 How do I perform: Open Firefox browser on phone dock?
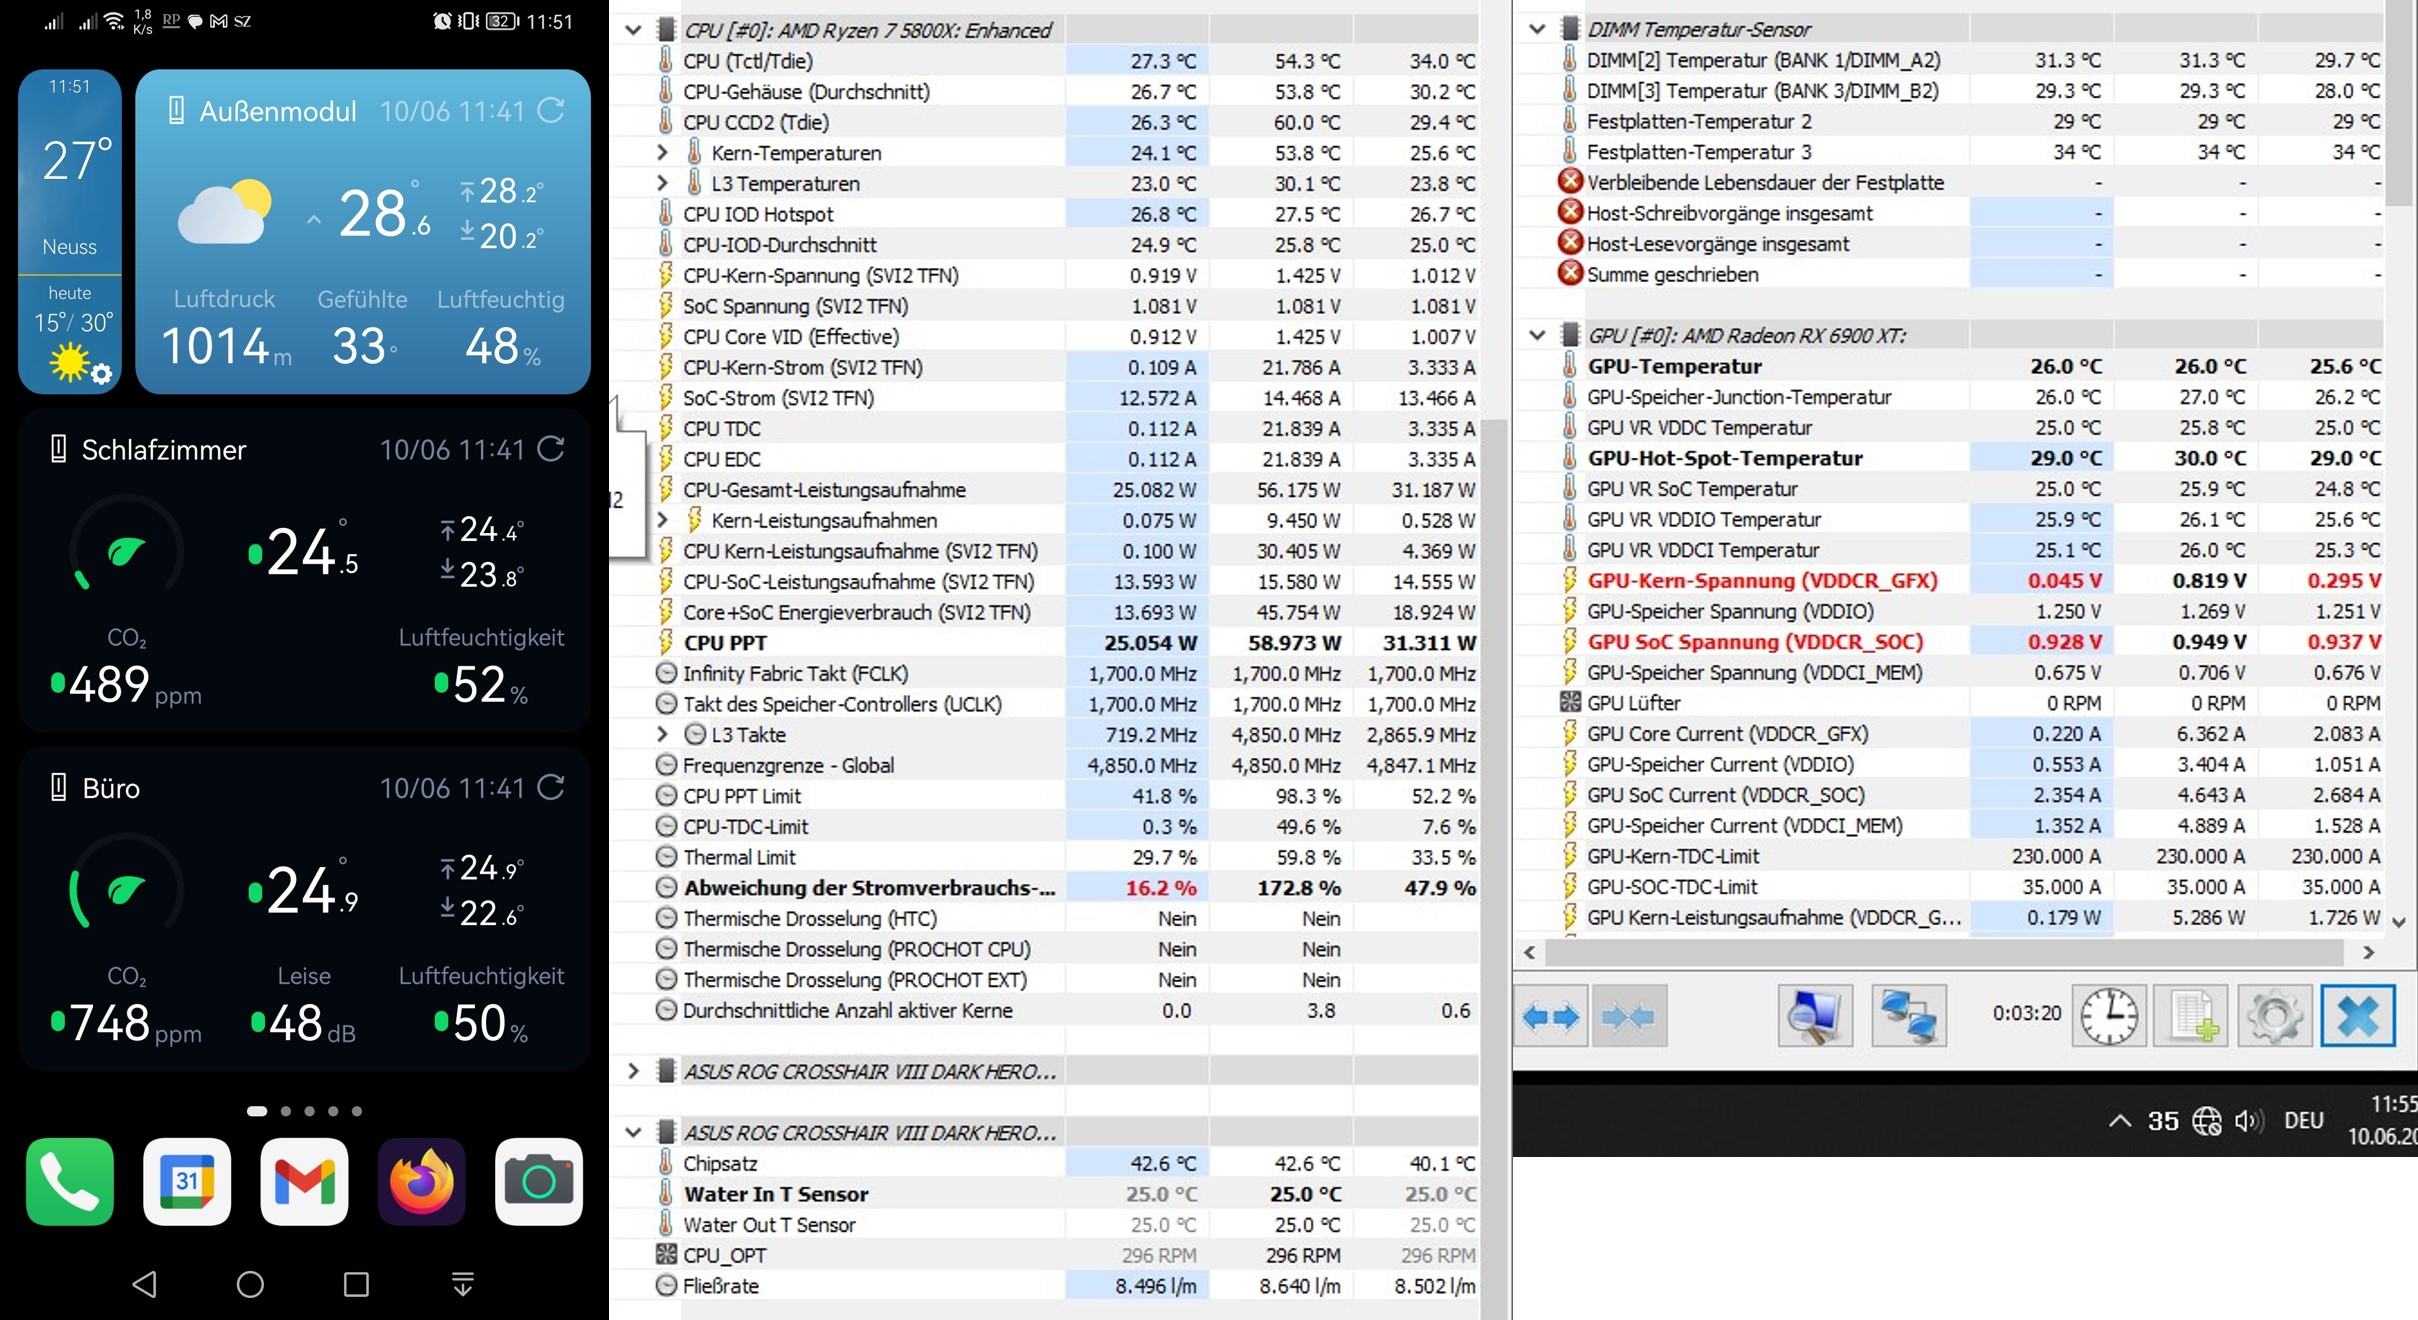pyautogui.click(x=421, y=1181)
